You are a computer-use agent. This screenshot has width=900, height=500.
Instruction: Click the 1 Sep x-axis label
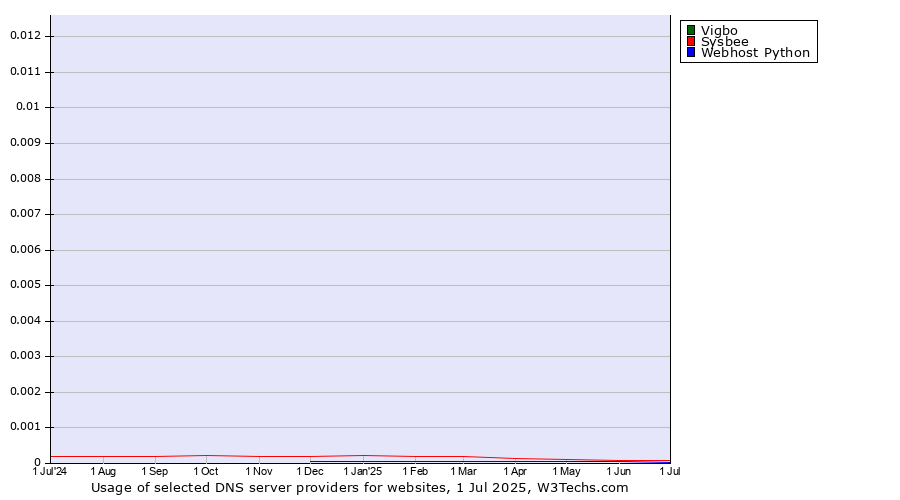point(155,471)
